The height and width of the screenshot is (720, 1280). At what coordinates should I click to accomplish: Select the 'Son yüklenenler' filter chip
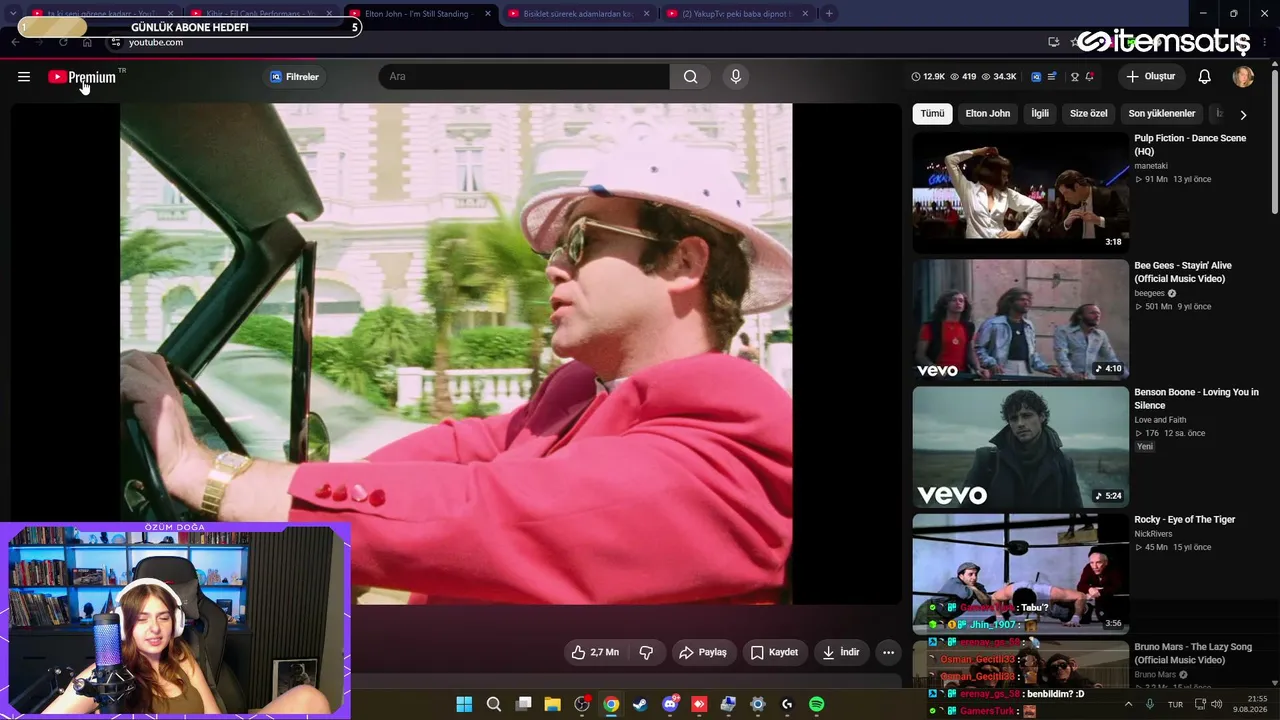click(1162, 114)
